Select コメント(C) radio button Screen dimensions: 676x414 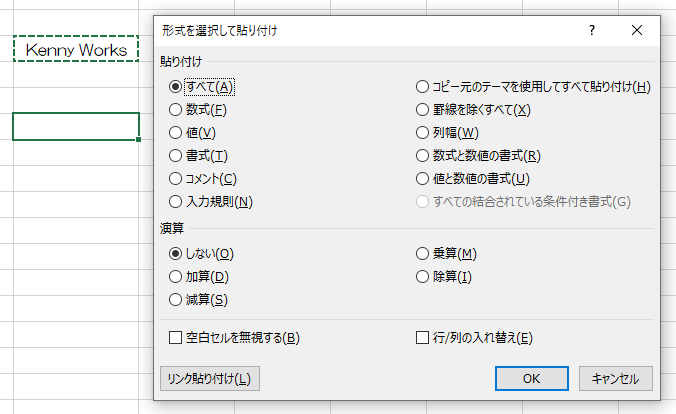point(176,178)
